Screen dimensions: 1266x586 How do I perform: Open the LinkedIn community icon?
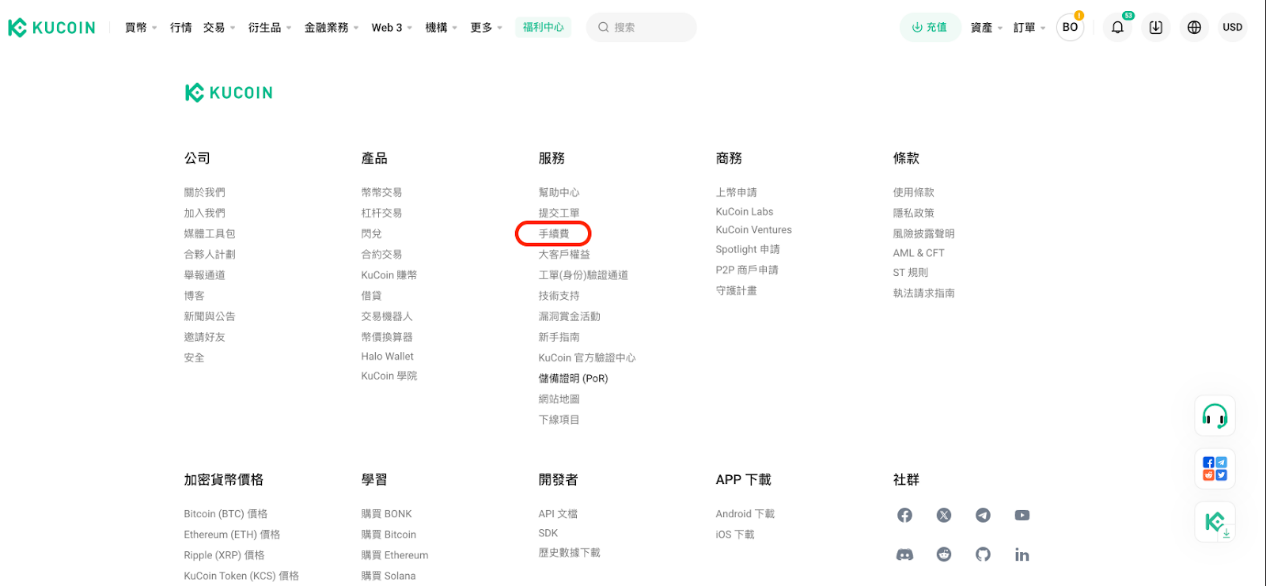1022,554
